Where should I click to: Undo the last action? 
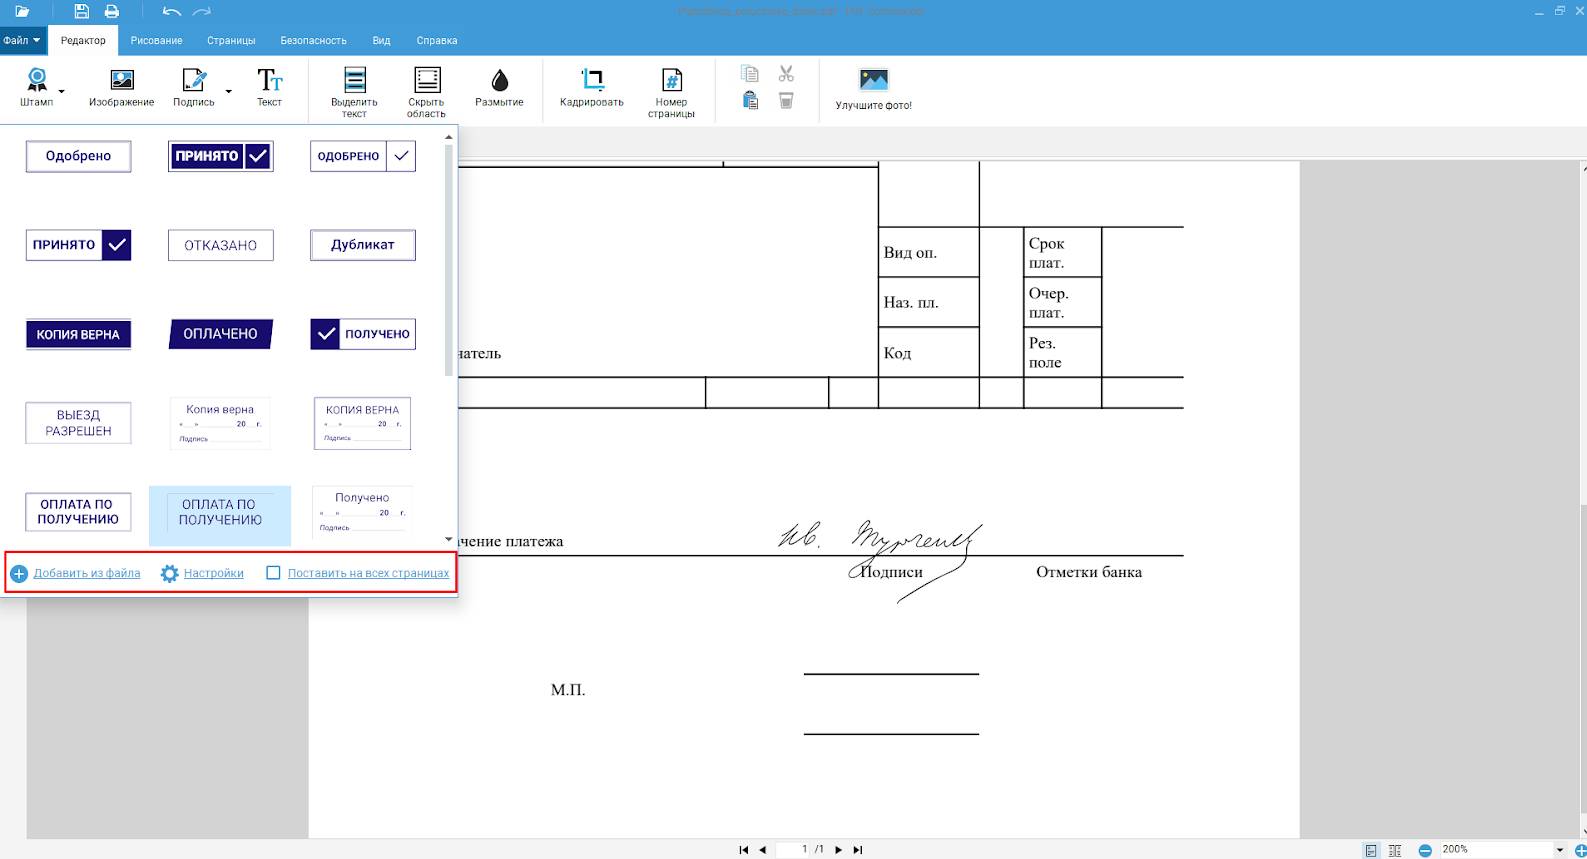(171, 12)
